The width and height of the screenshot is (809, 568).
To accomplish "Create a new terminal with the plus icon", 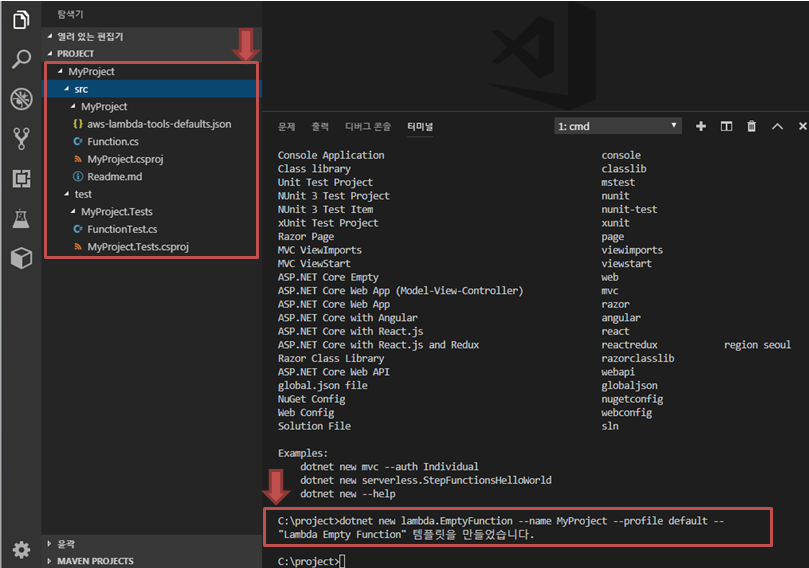I will (701, 126).
